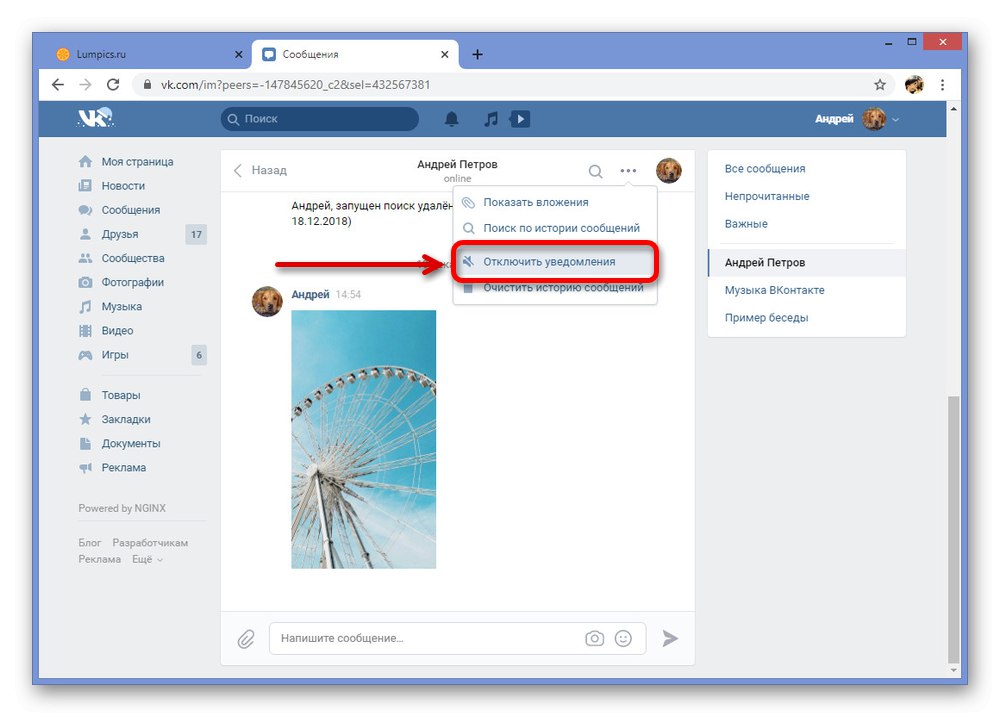
Task: Click the page vertical scrollbar thumb
Action: tap(953, 529)
